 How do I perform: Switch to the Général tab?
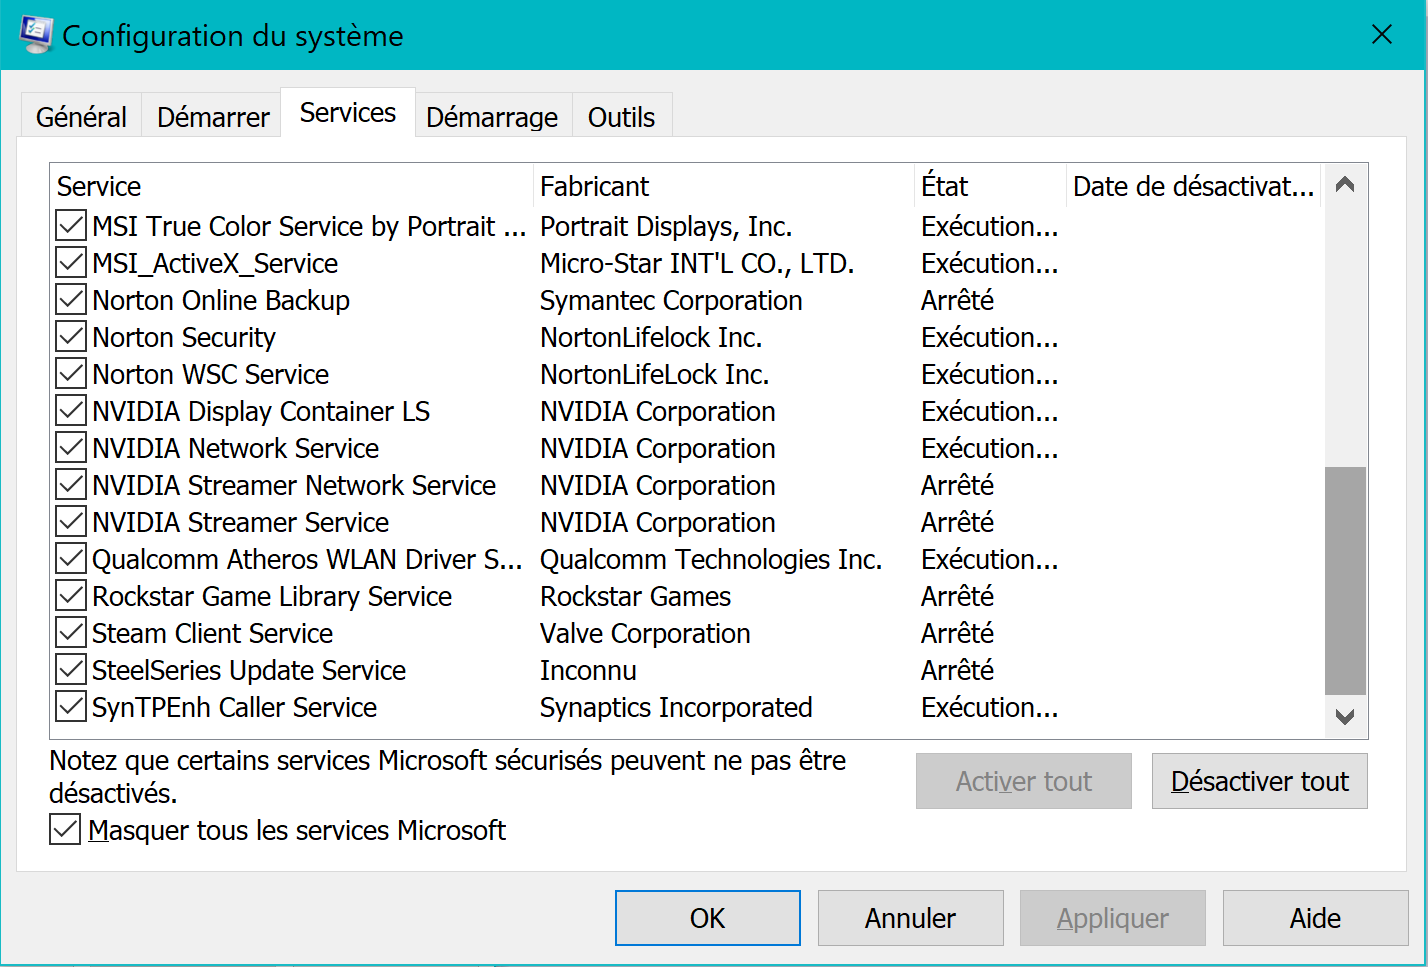[x=81, y=117]
